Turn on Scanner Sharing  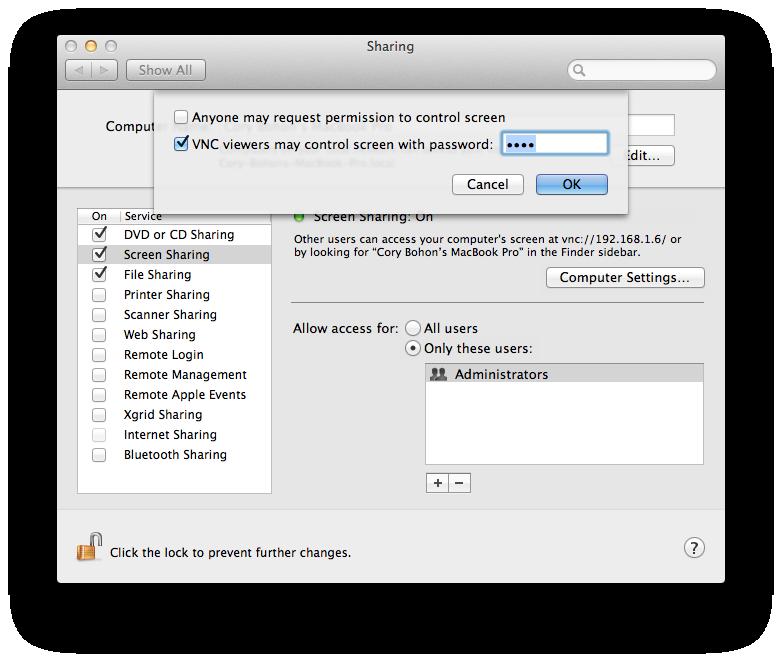pos(99,315)
